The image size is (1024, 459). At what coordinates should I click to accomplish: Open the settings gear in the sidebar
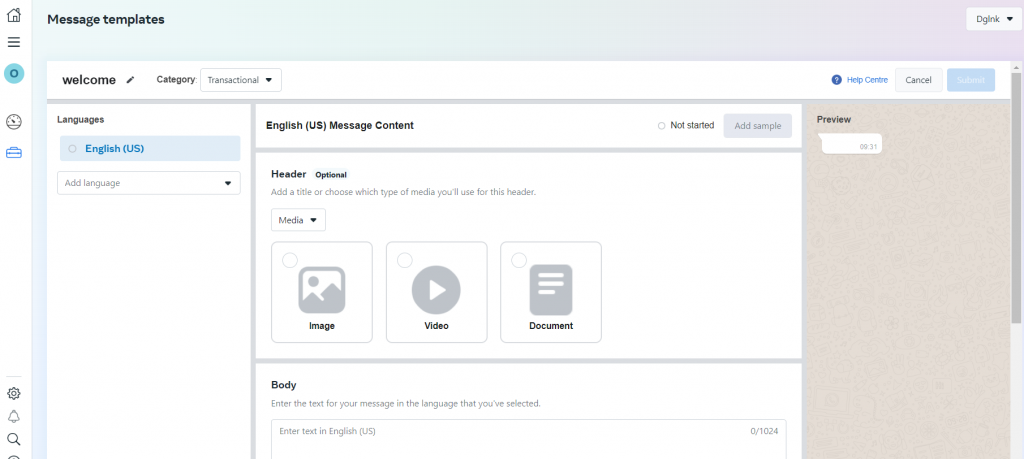point(14,393)
